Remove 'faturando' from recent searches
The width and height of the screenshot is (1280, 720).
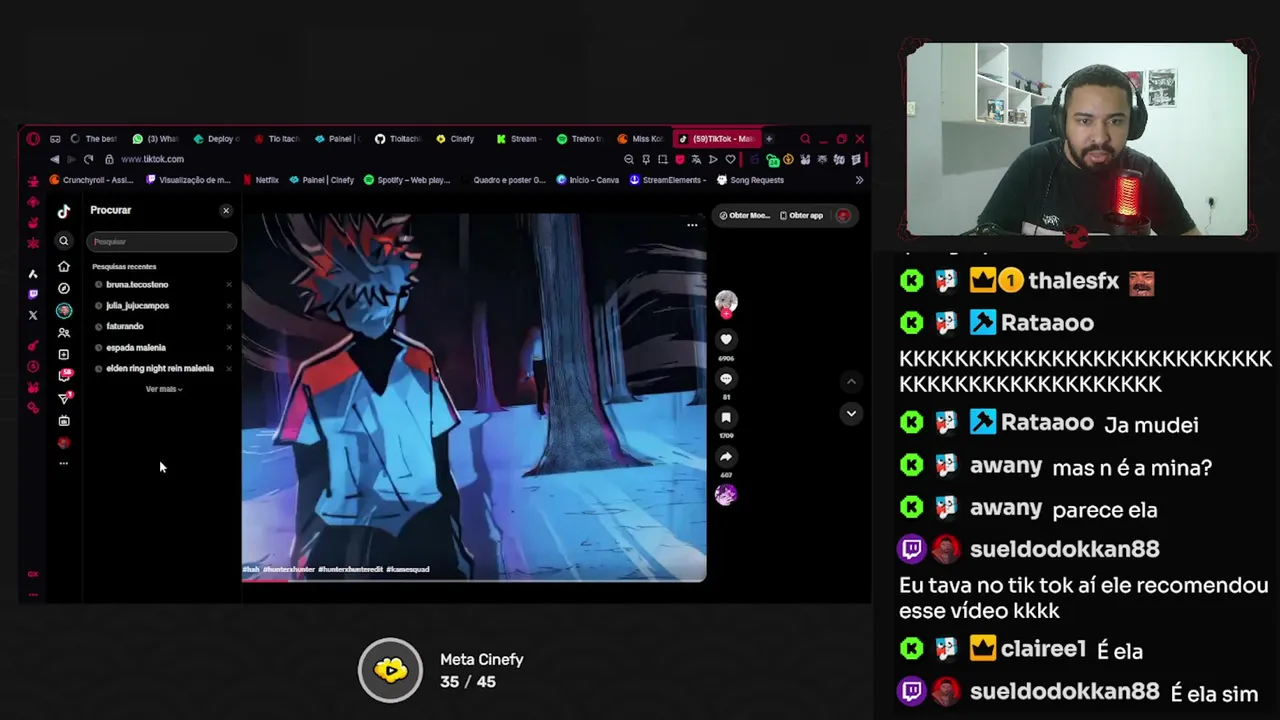(228, 327)
